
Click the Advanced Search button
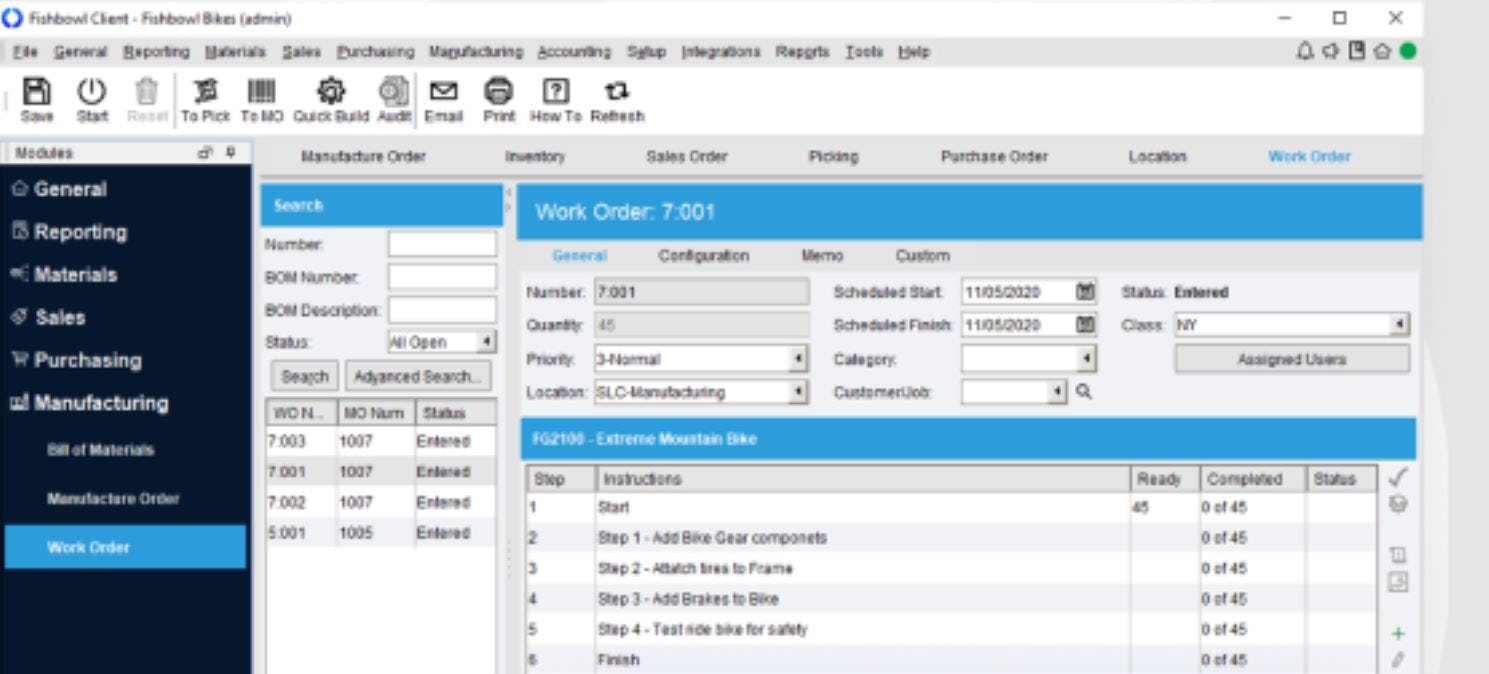(x=418, y=377)
